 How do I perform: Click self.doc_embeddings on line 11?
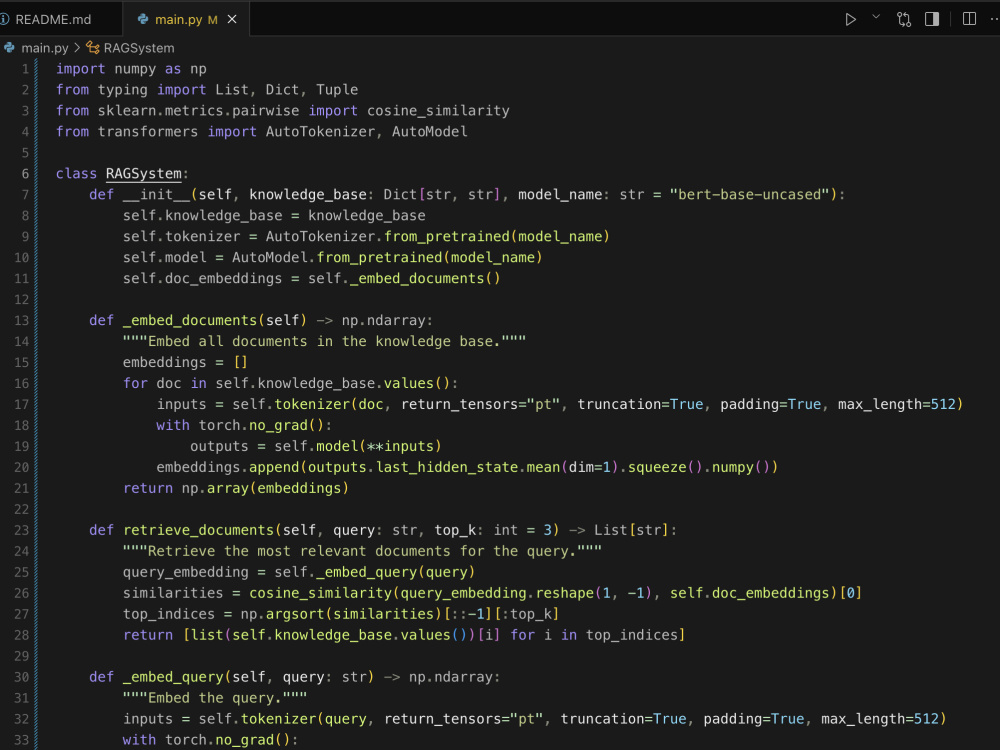[x=202, y=279]
